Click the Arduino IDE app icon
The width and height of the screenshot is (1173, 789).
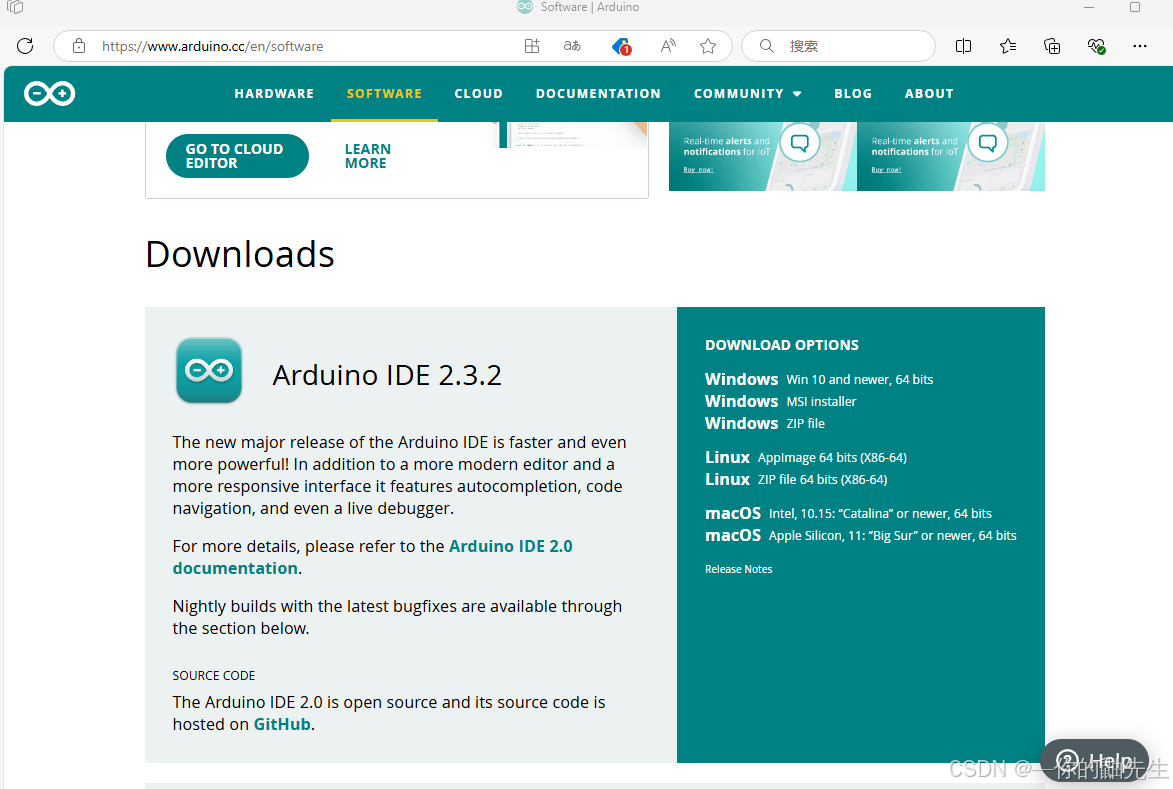pyautogui.click(x=209, y=370)
